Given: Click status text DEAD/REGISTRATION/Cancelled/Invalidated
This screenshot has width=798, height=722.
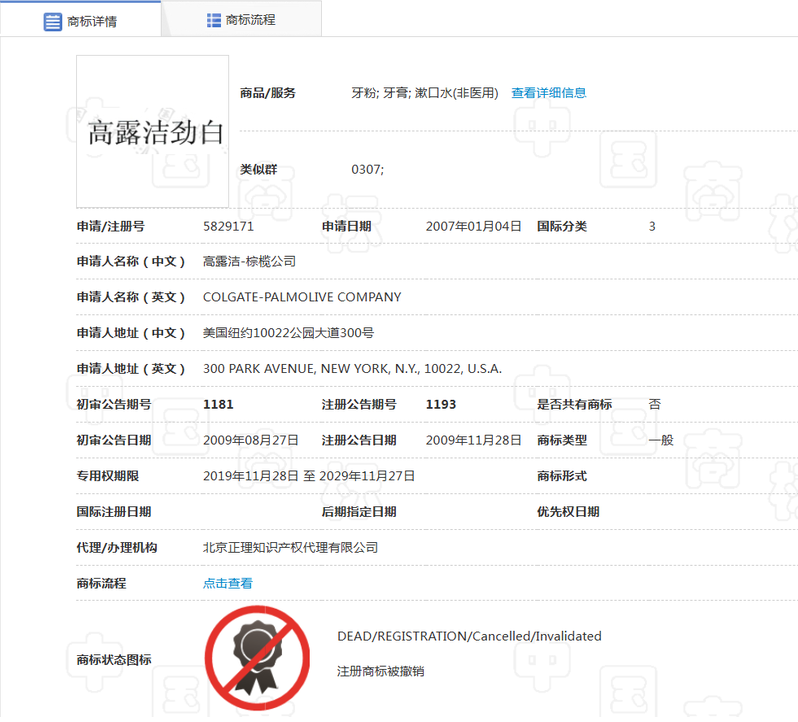Looking at the screenshot, I should coord(469,637).
